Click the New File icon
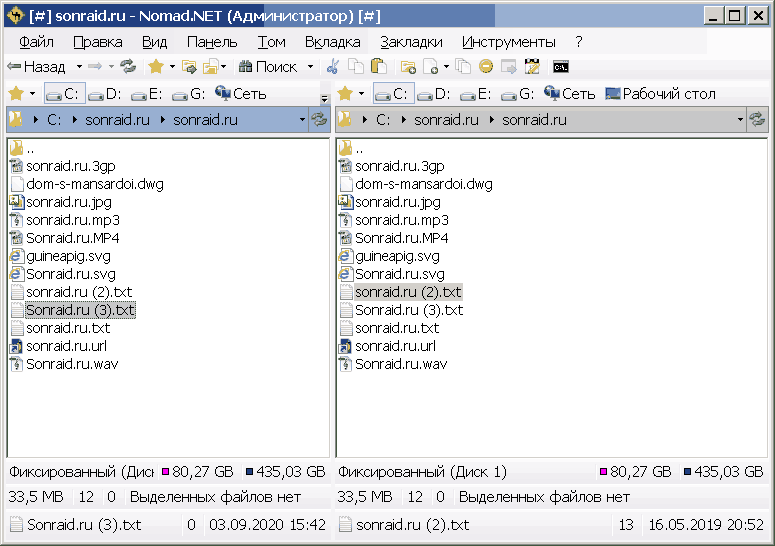Image resolution: width=775 pixels, height=546 pixels. (431, 66)
